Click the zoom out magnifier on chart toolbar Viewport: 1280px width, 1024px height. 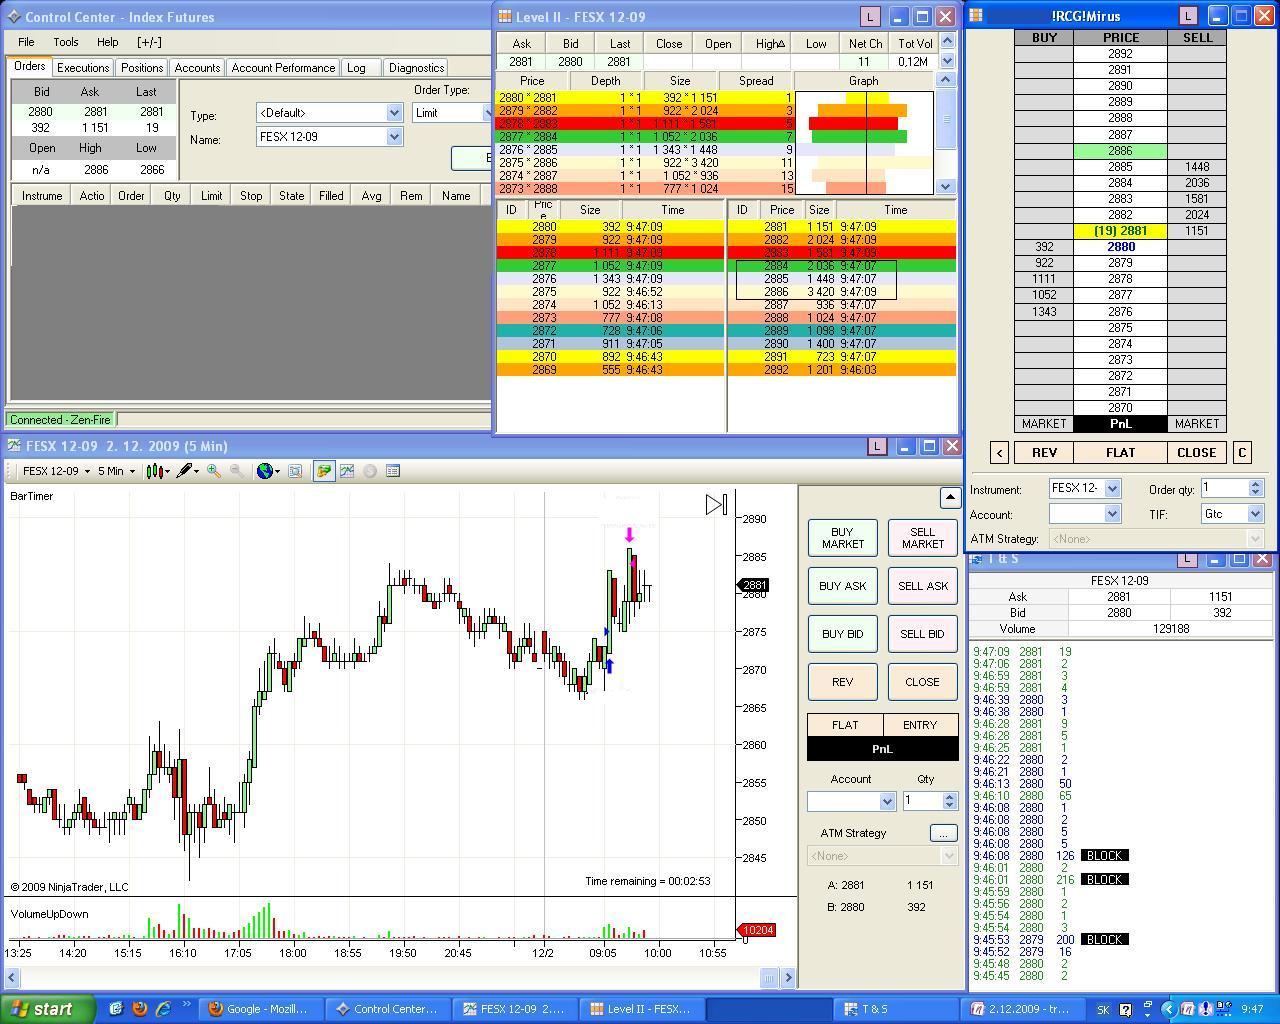pos(237,471)
